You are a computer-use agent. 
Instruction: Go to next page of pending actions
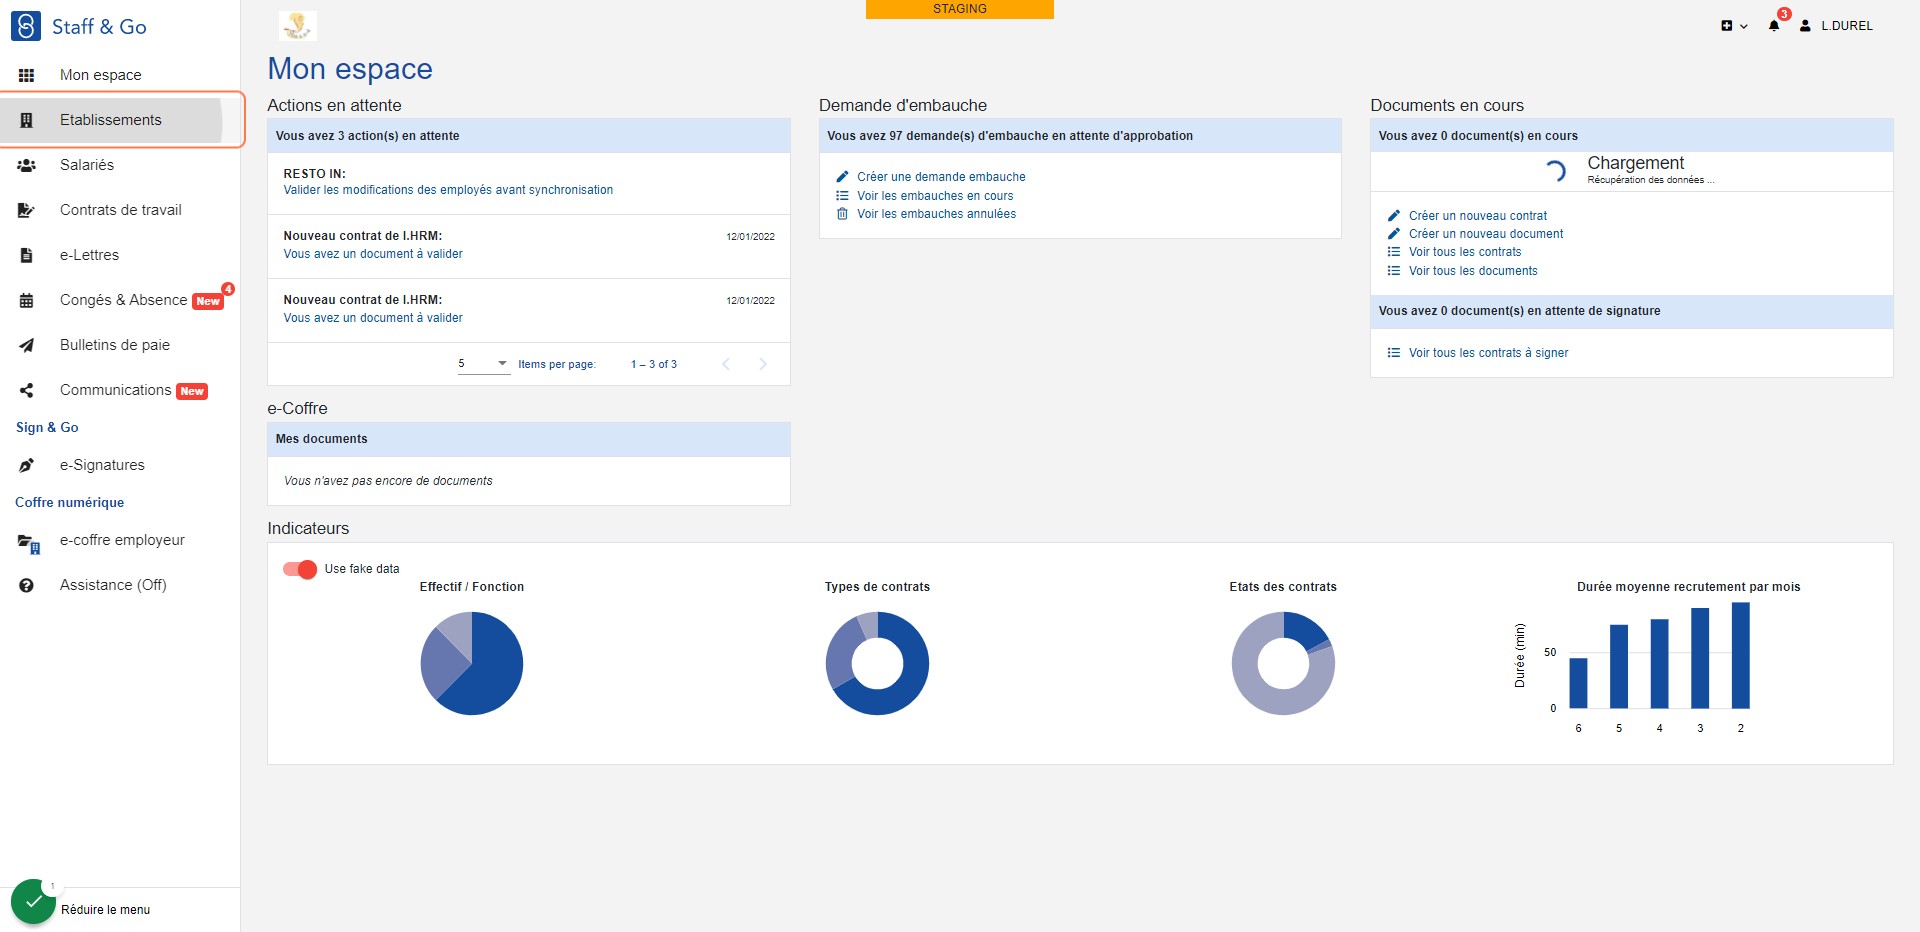(763, 364)
